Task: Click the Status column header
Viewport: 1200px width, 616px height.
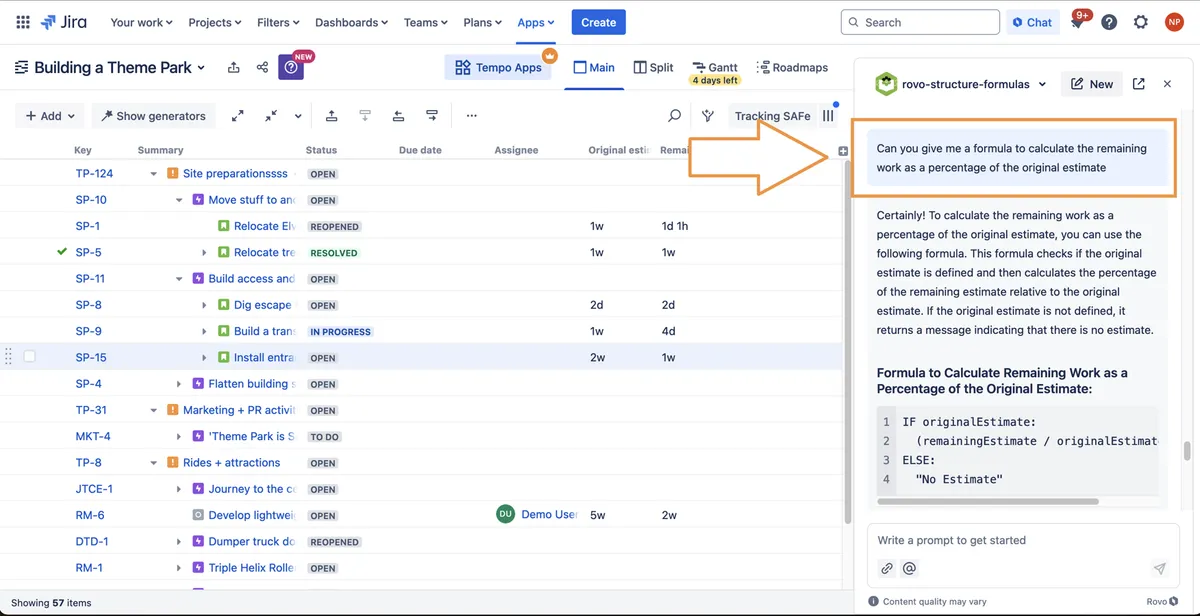Action: [x=321, y=150]
